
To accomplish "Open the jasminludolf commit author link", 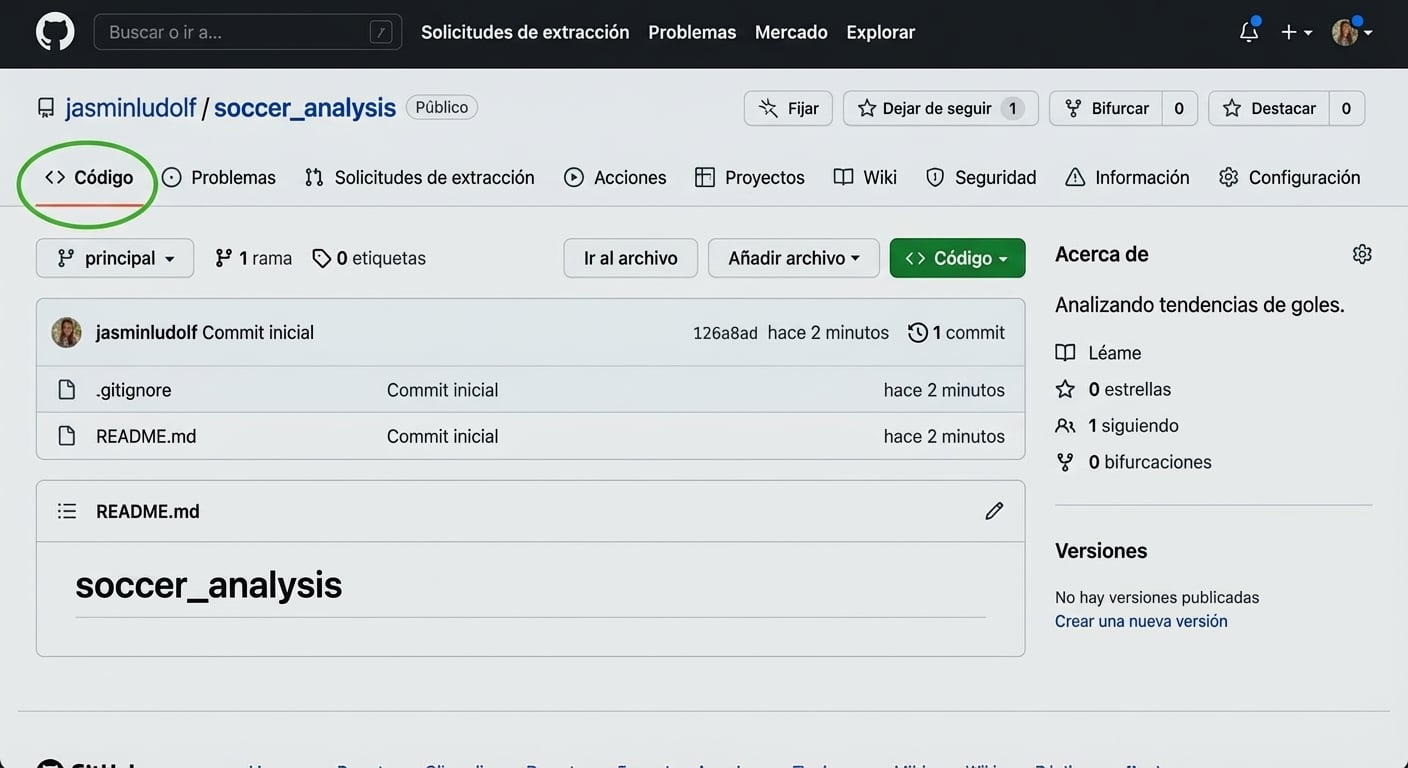I will (x=147, y=332).
